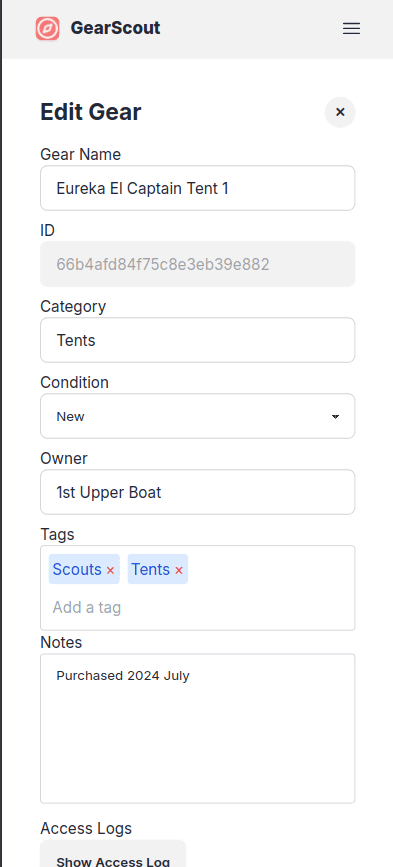Click the GearScout compass logo icon
Viewport: 393px width, 867px height.
click(48, 28)
